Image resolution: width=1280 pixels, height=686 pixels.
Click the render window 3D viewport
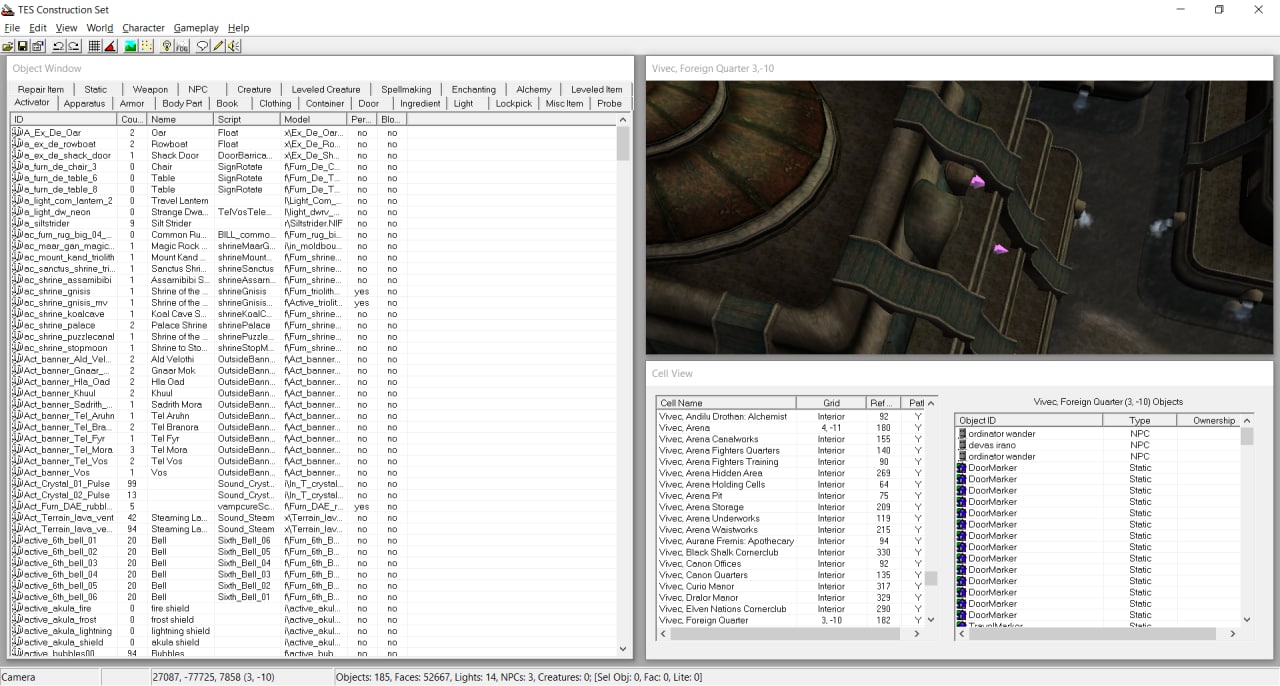click(959, 217)
